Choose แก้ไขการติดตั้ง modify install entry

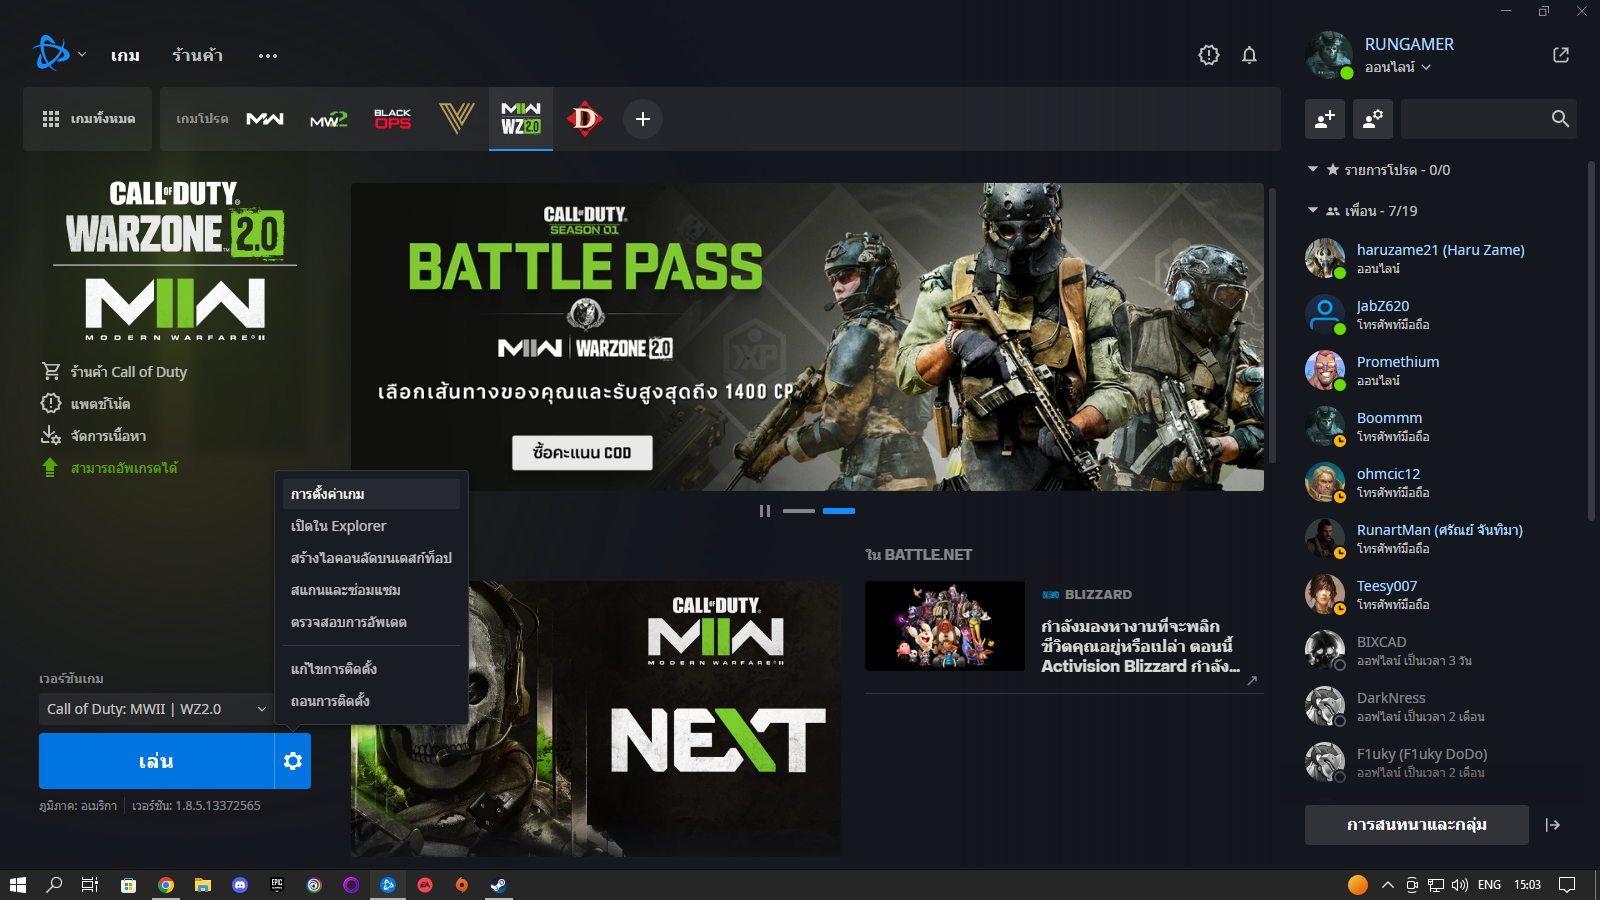pyautogui.click(x=371, y=669)
